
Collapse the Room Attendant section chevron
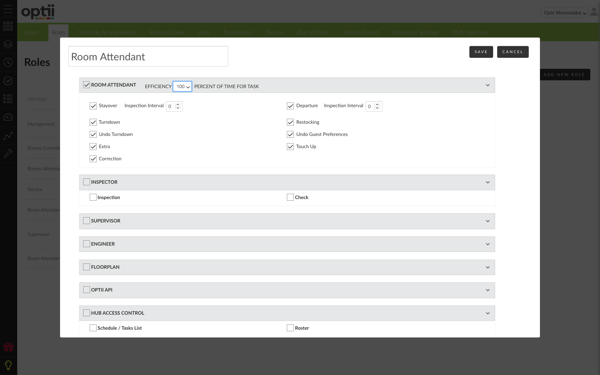click(x=488, y=85)
